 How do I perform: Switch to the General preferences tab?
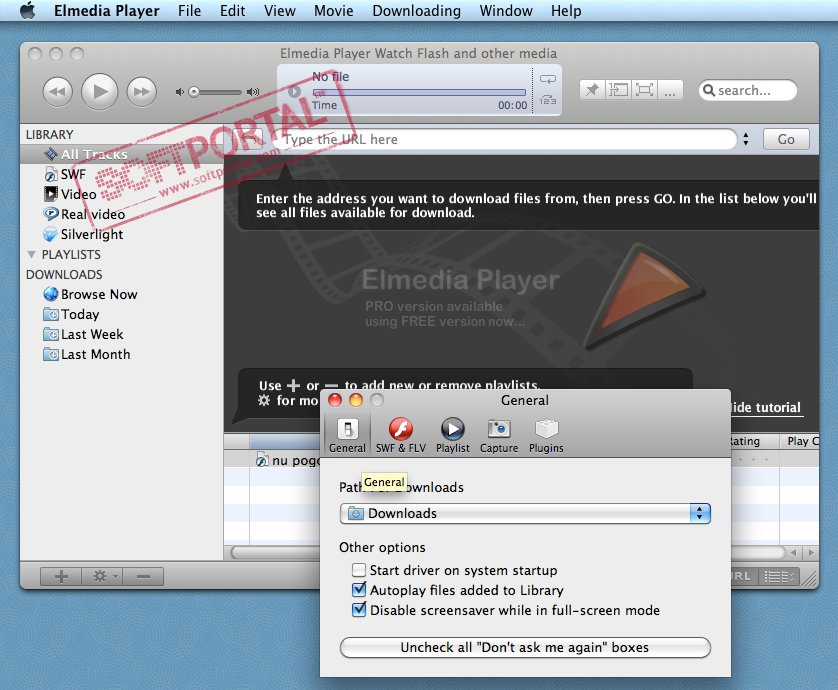(347, 435)
